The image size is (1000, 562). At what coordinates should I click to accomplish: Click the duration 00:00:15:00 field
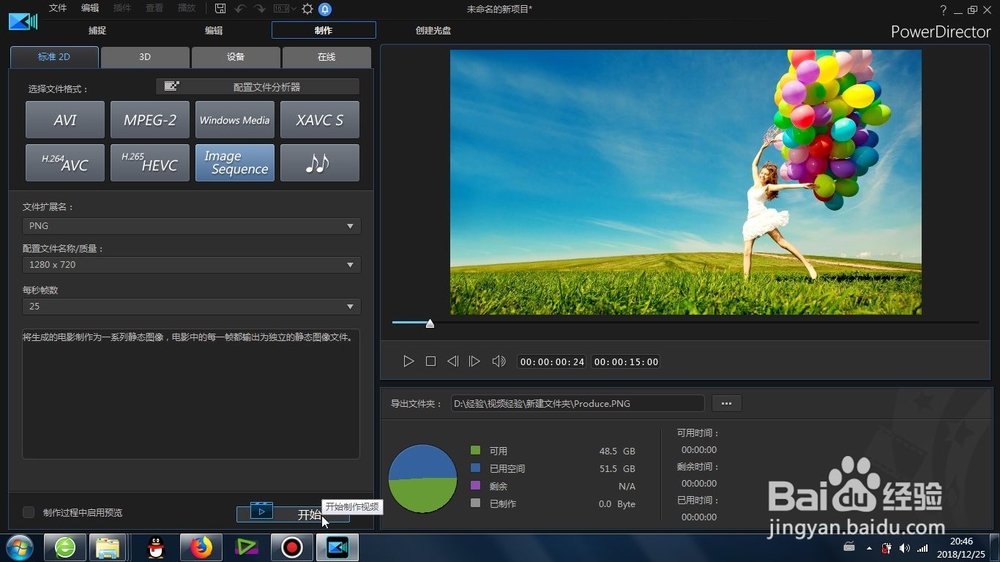tap(626, 362)
